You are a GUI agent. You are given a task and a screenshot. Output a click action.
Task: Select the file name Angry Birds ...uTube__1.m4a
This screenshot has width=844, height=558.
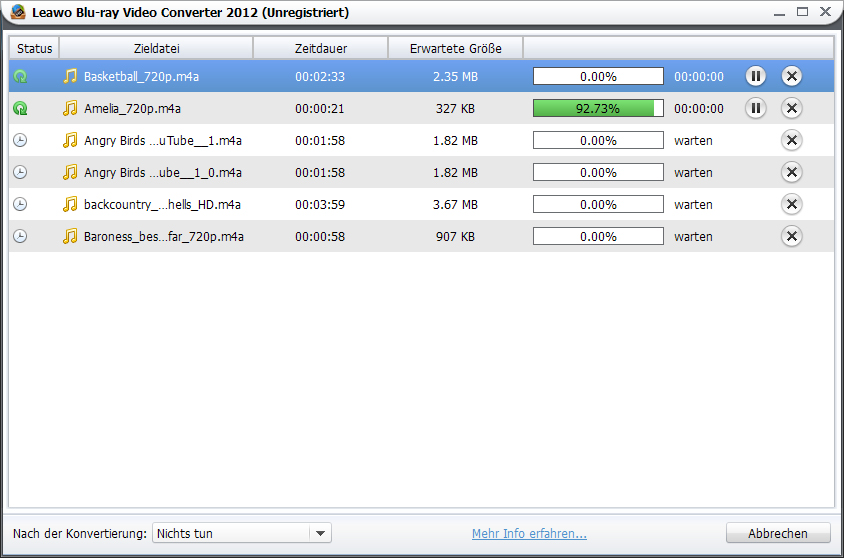pyautogui.click(x=163, y=140)
